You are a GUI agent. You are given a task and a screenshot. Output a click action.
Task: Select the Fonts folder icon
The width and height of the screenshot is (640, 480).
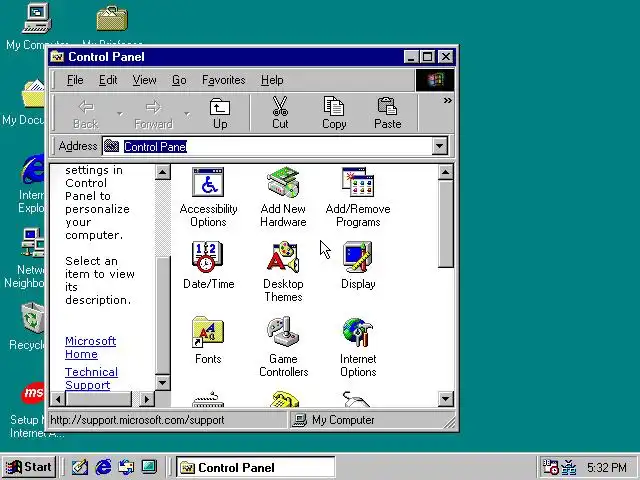(208, 340)
